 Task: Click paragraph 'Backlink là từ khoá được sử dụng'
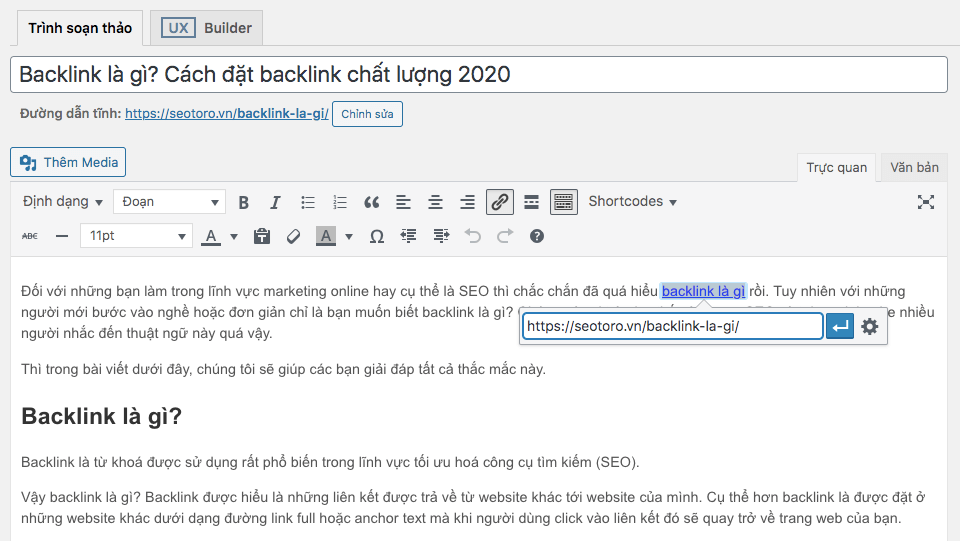[330, 462]
